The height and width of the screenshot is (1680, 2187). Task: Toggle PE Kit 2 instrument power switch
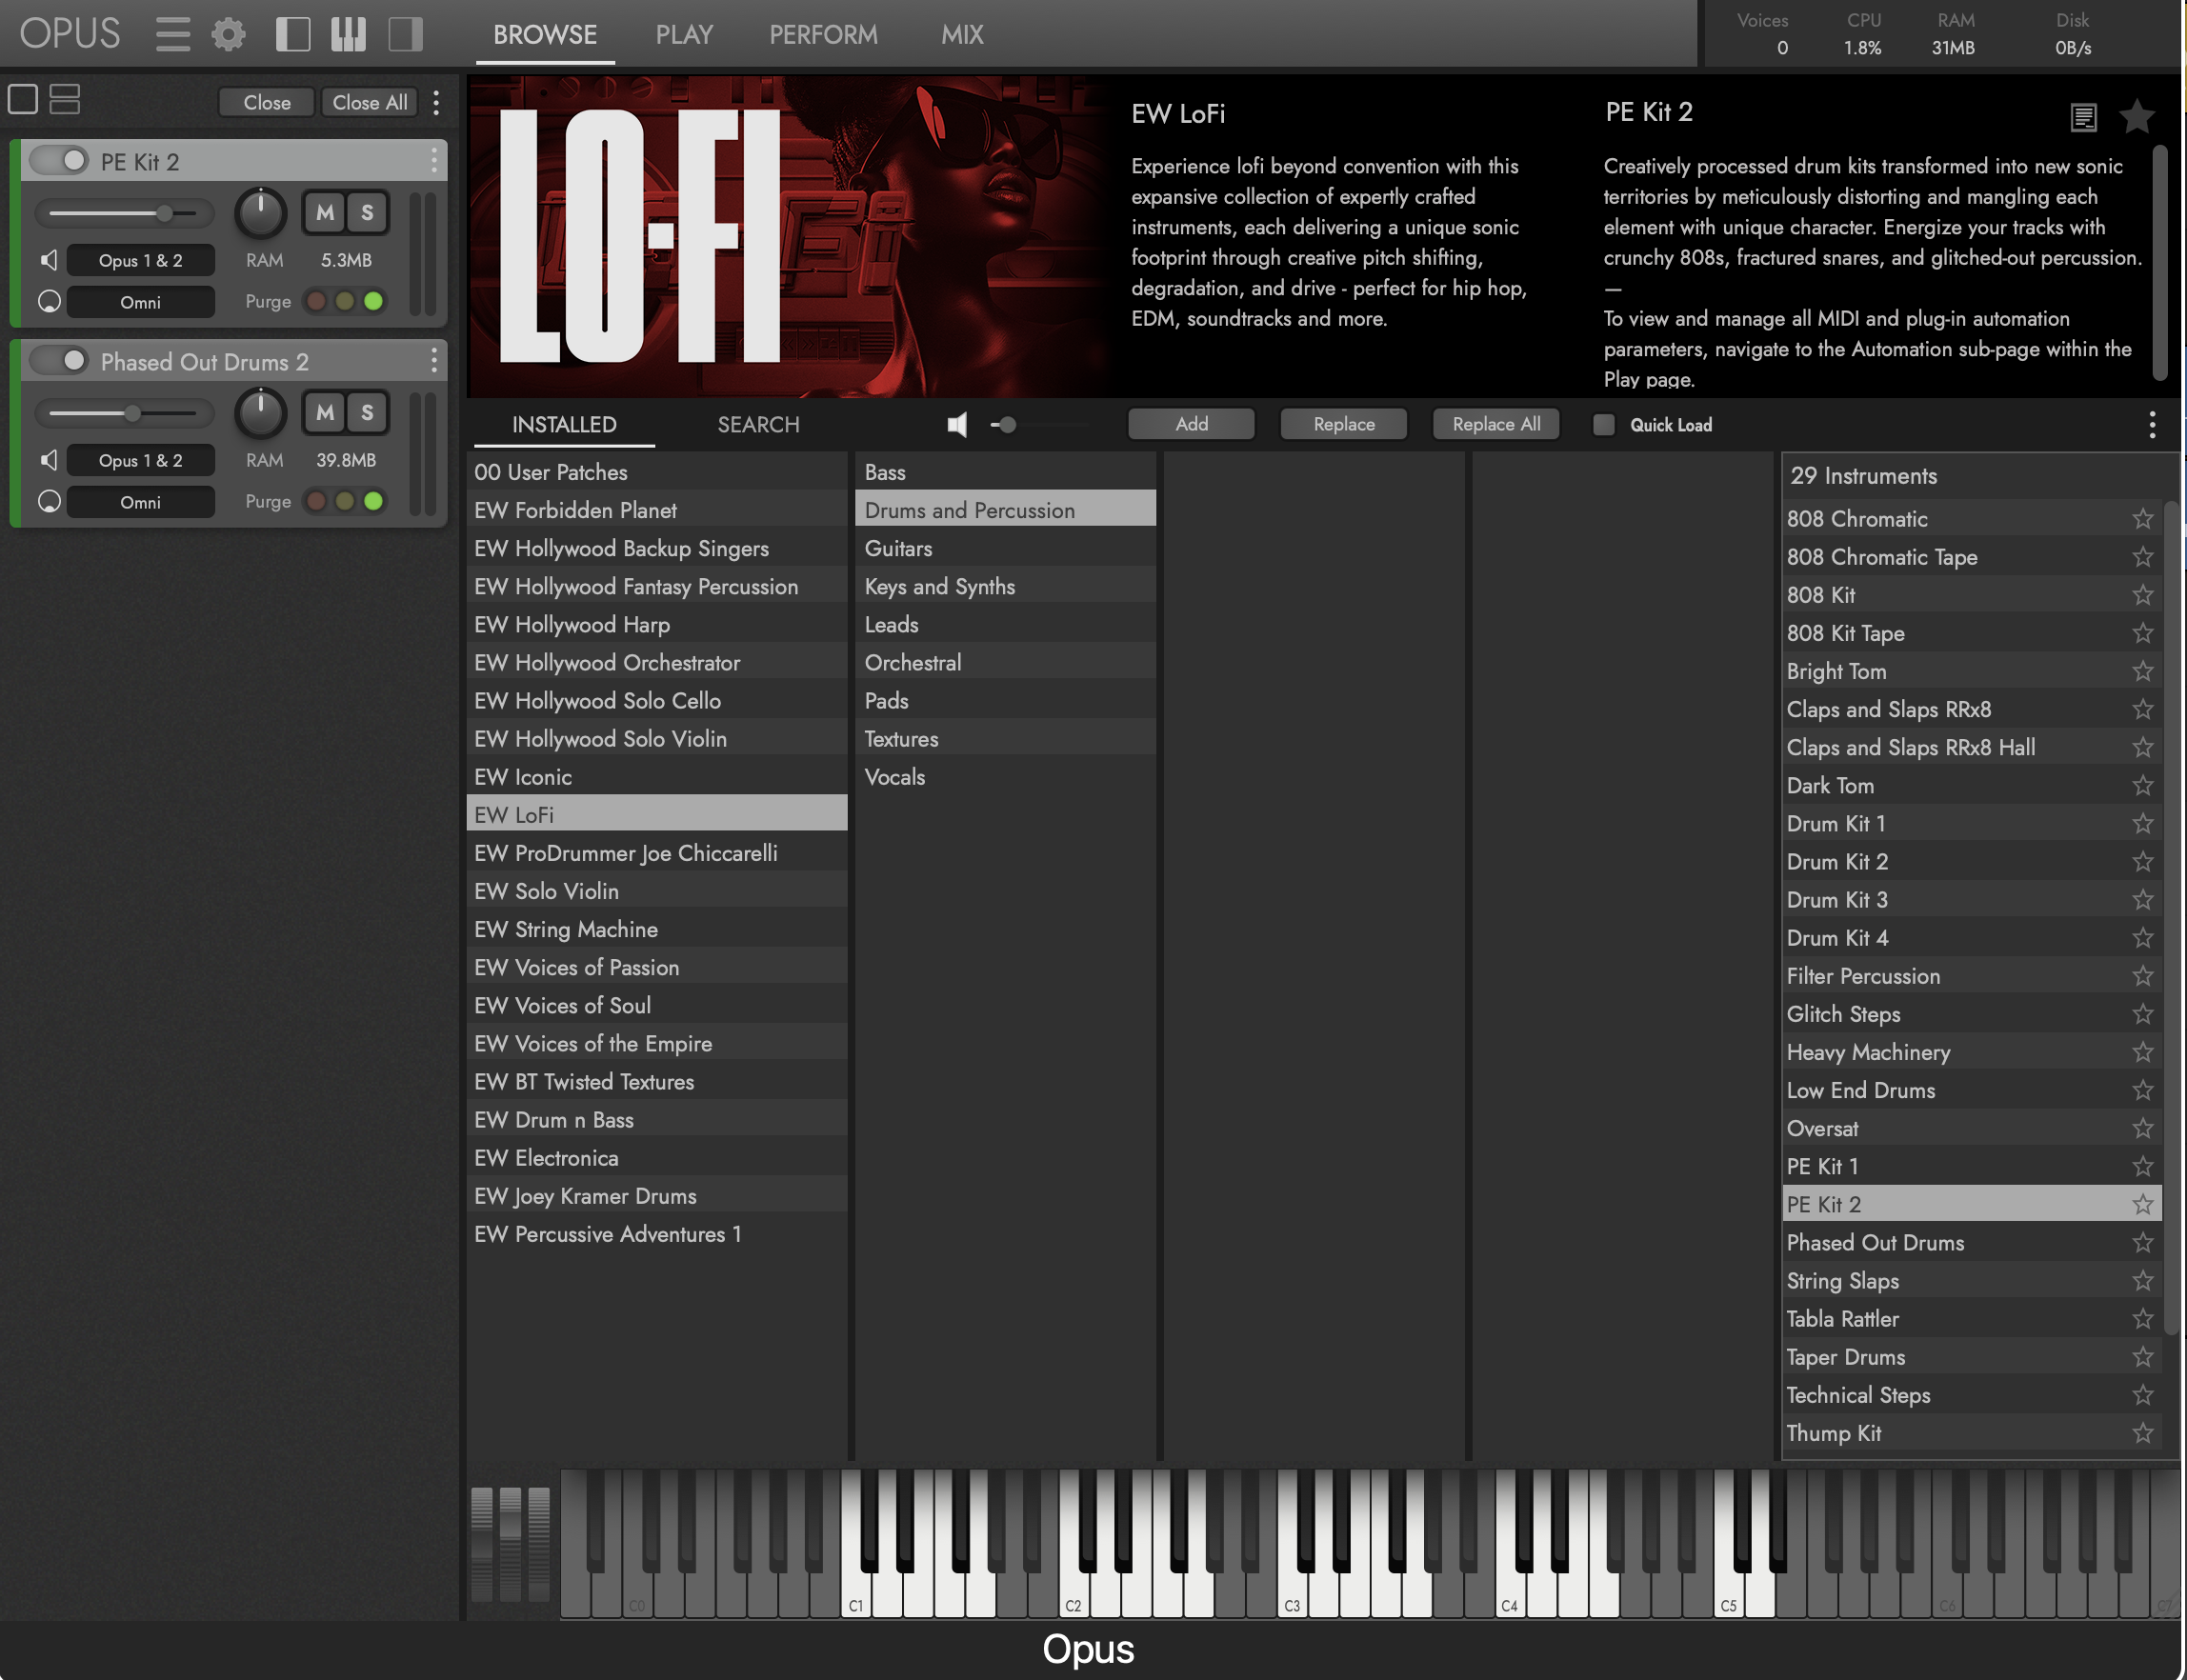click(59, 161)
